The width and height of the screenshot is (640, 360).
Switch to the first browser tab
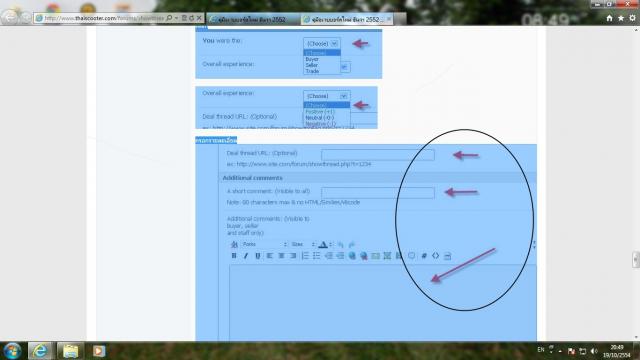[253, 19]
